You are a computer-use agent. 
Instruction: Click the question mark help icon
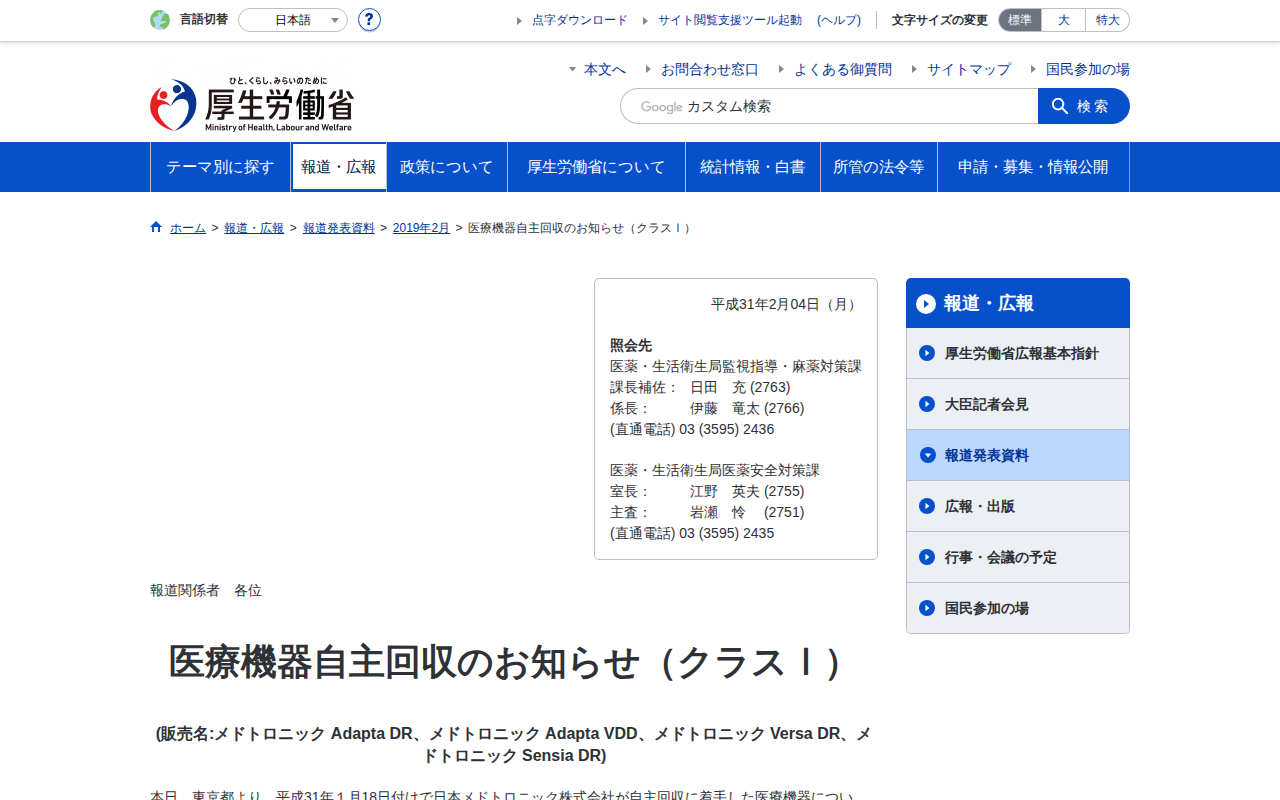tap(369, 20)
